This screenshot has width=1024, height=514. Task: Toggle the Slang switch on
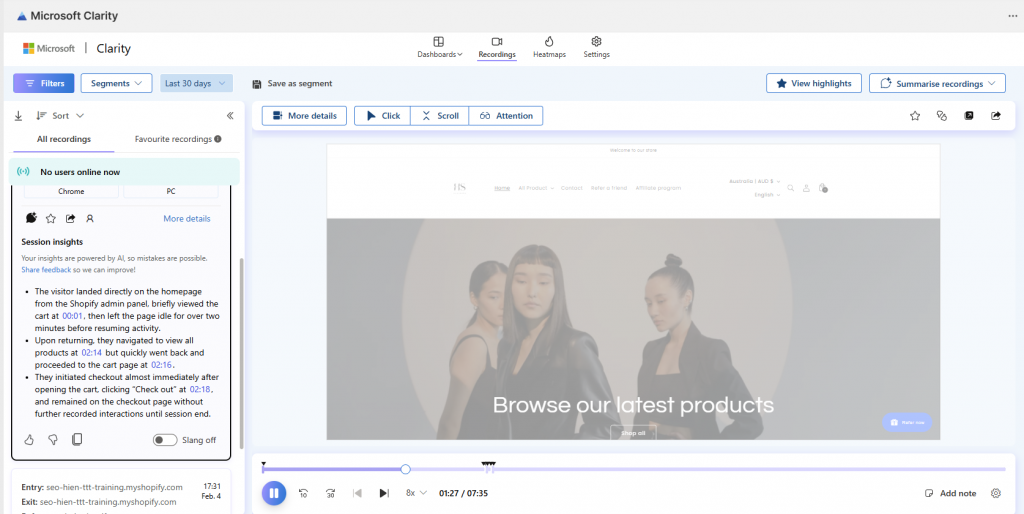click(x=165, y=440)
